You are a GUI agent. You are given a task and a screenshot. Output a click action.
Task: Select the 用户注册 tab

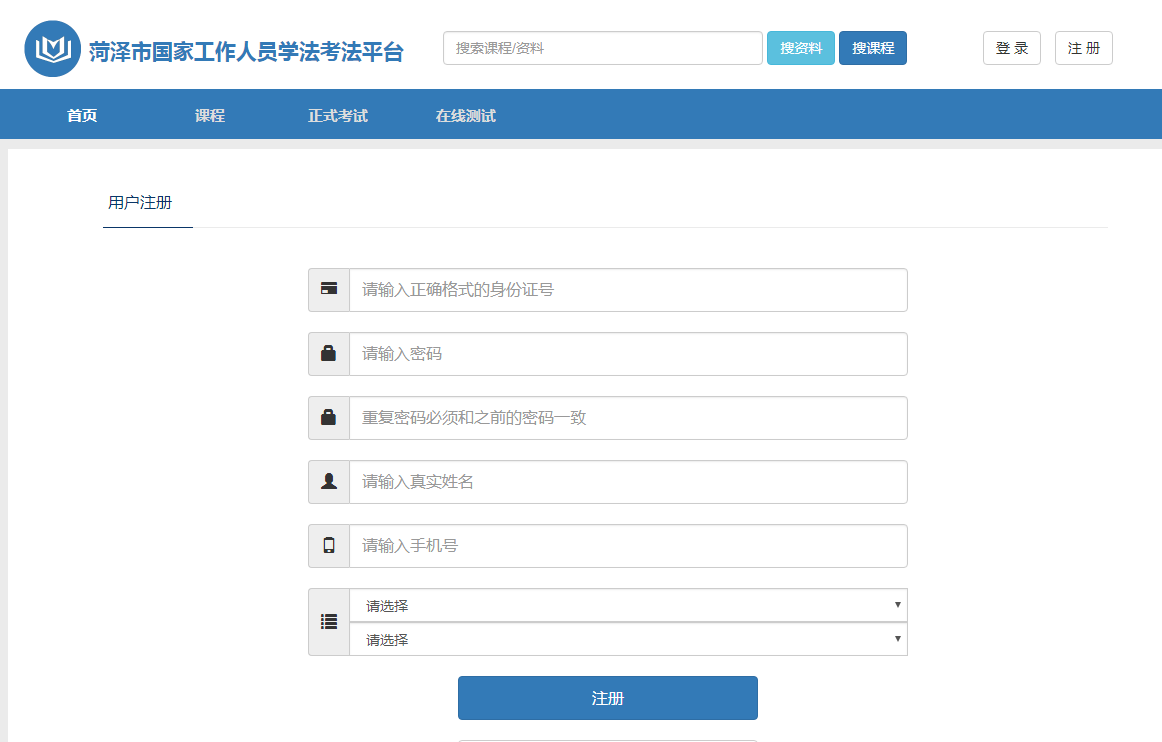click(140, 202)
